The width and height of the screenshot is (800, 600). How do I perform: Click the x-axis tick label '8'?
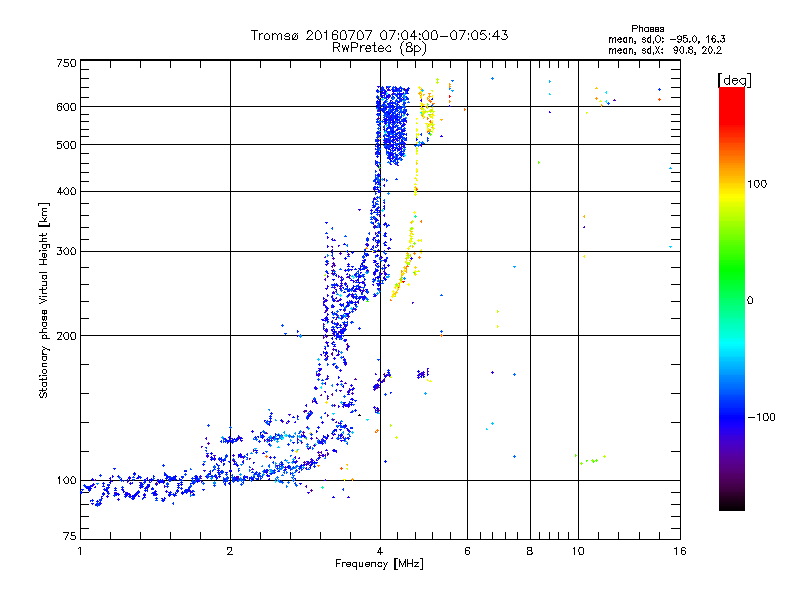[x=530, y=551]
